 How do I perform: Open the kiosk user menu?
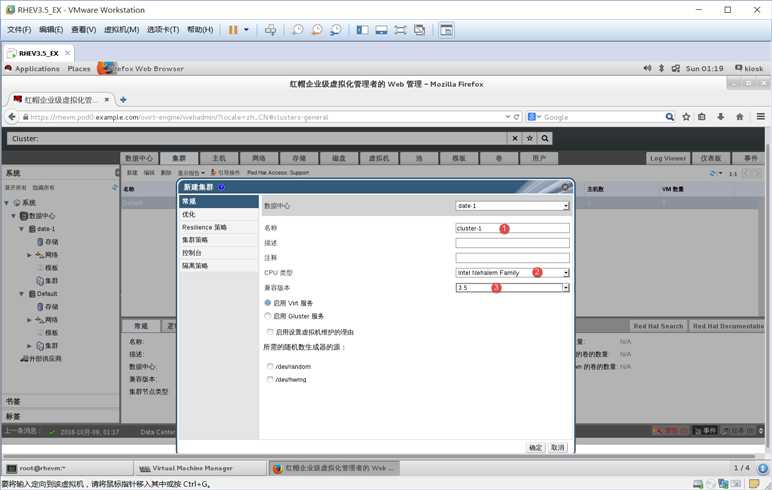pyautogui.click(x=749, y=68)
